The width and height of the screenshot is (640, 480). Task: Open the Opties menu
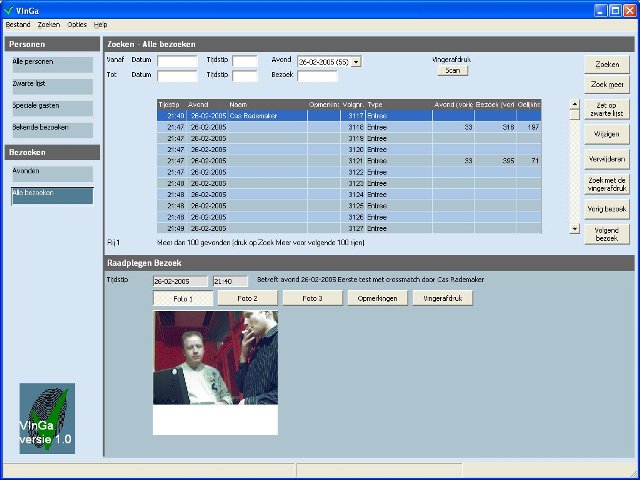tap(77, 24)
